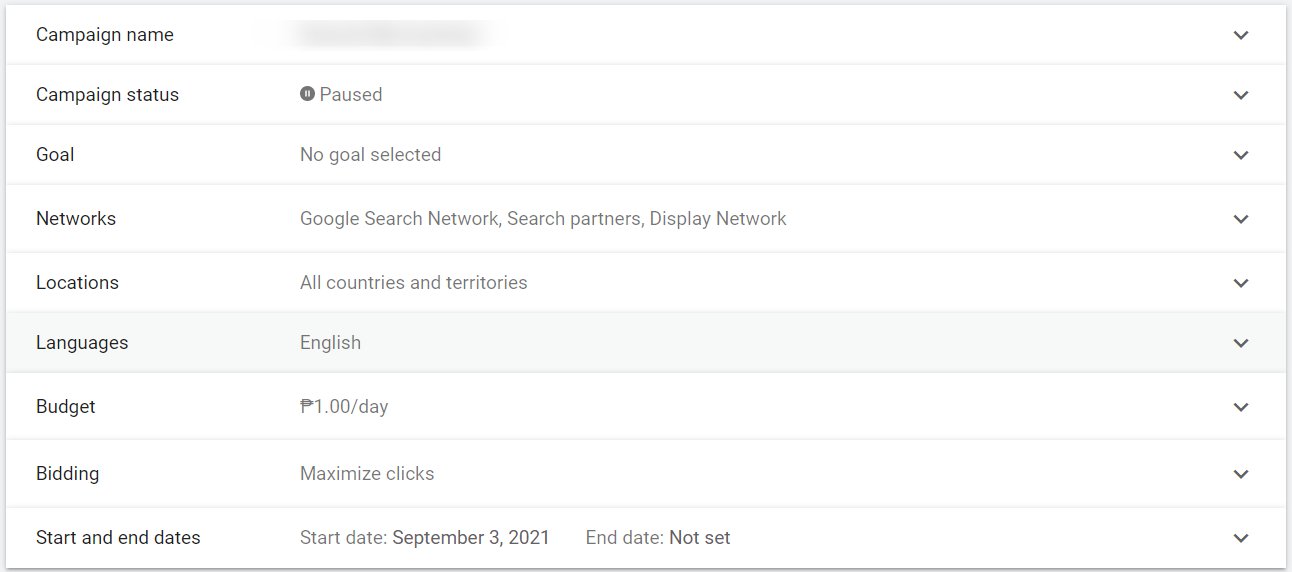Screen dimensions: 1292x572
Task: Expand the Campaign name row chevron
Action: 1241,35
